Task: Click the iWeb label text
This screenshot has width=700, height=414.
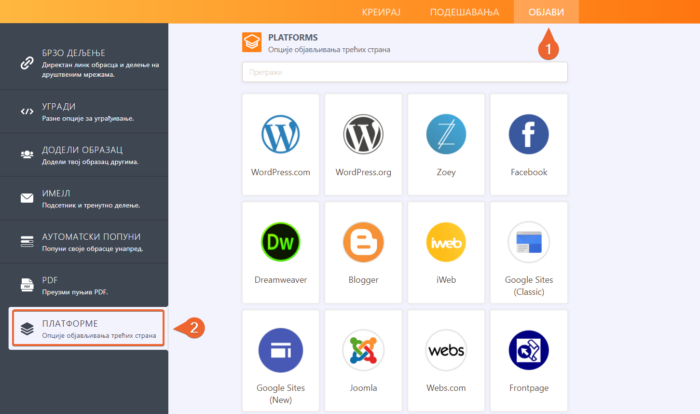Action: pos(446,280)
